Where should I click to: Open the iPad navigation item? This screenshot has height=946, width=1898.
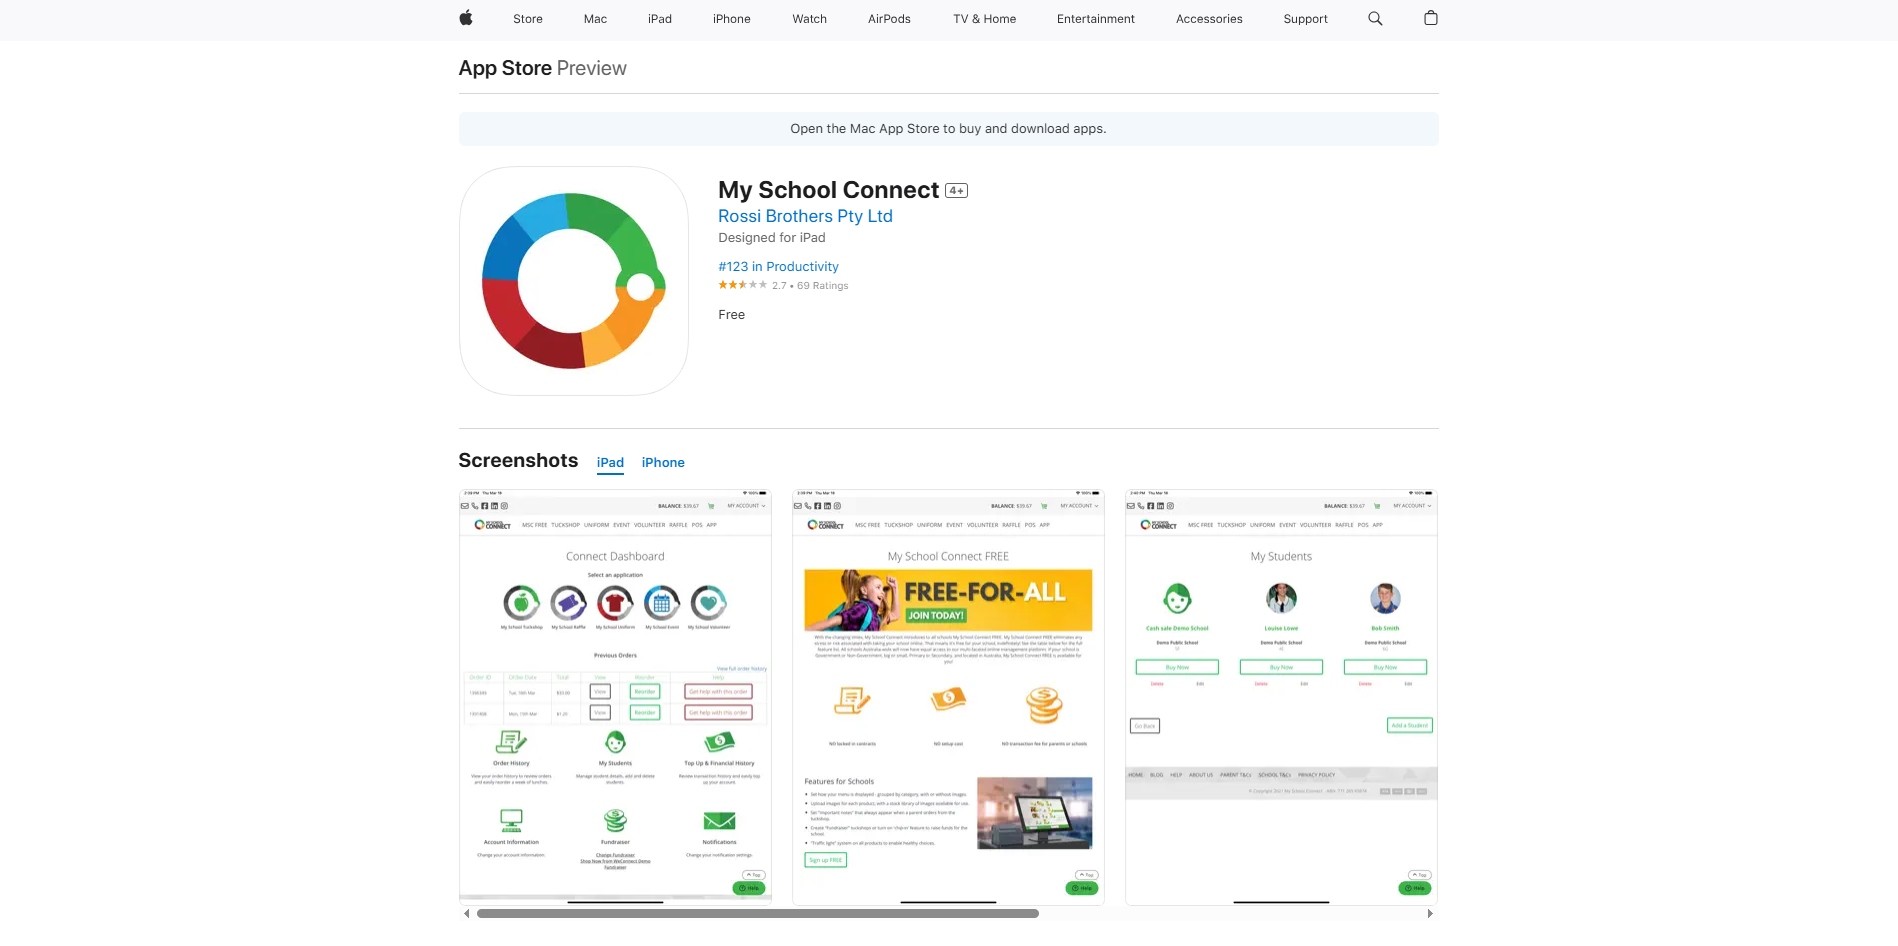(x=660, y=19)
